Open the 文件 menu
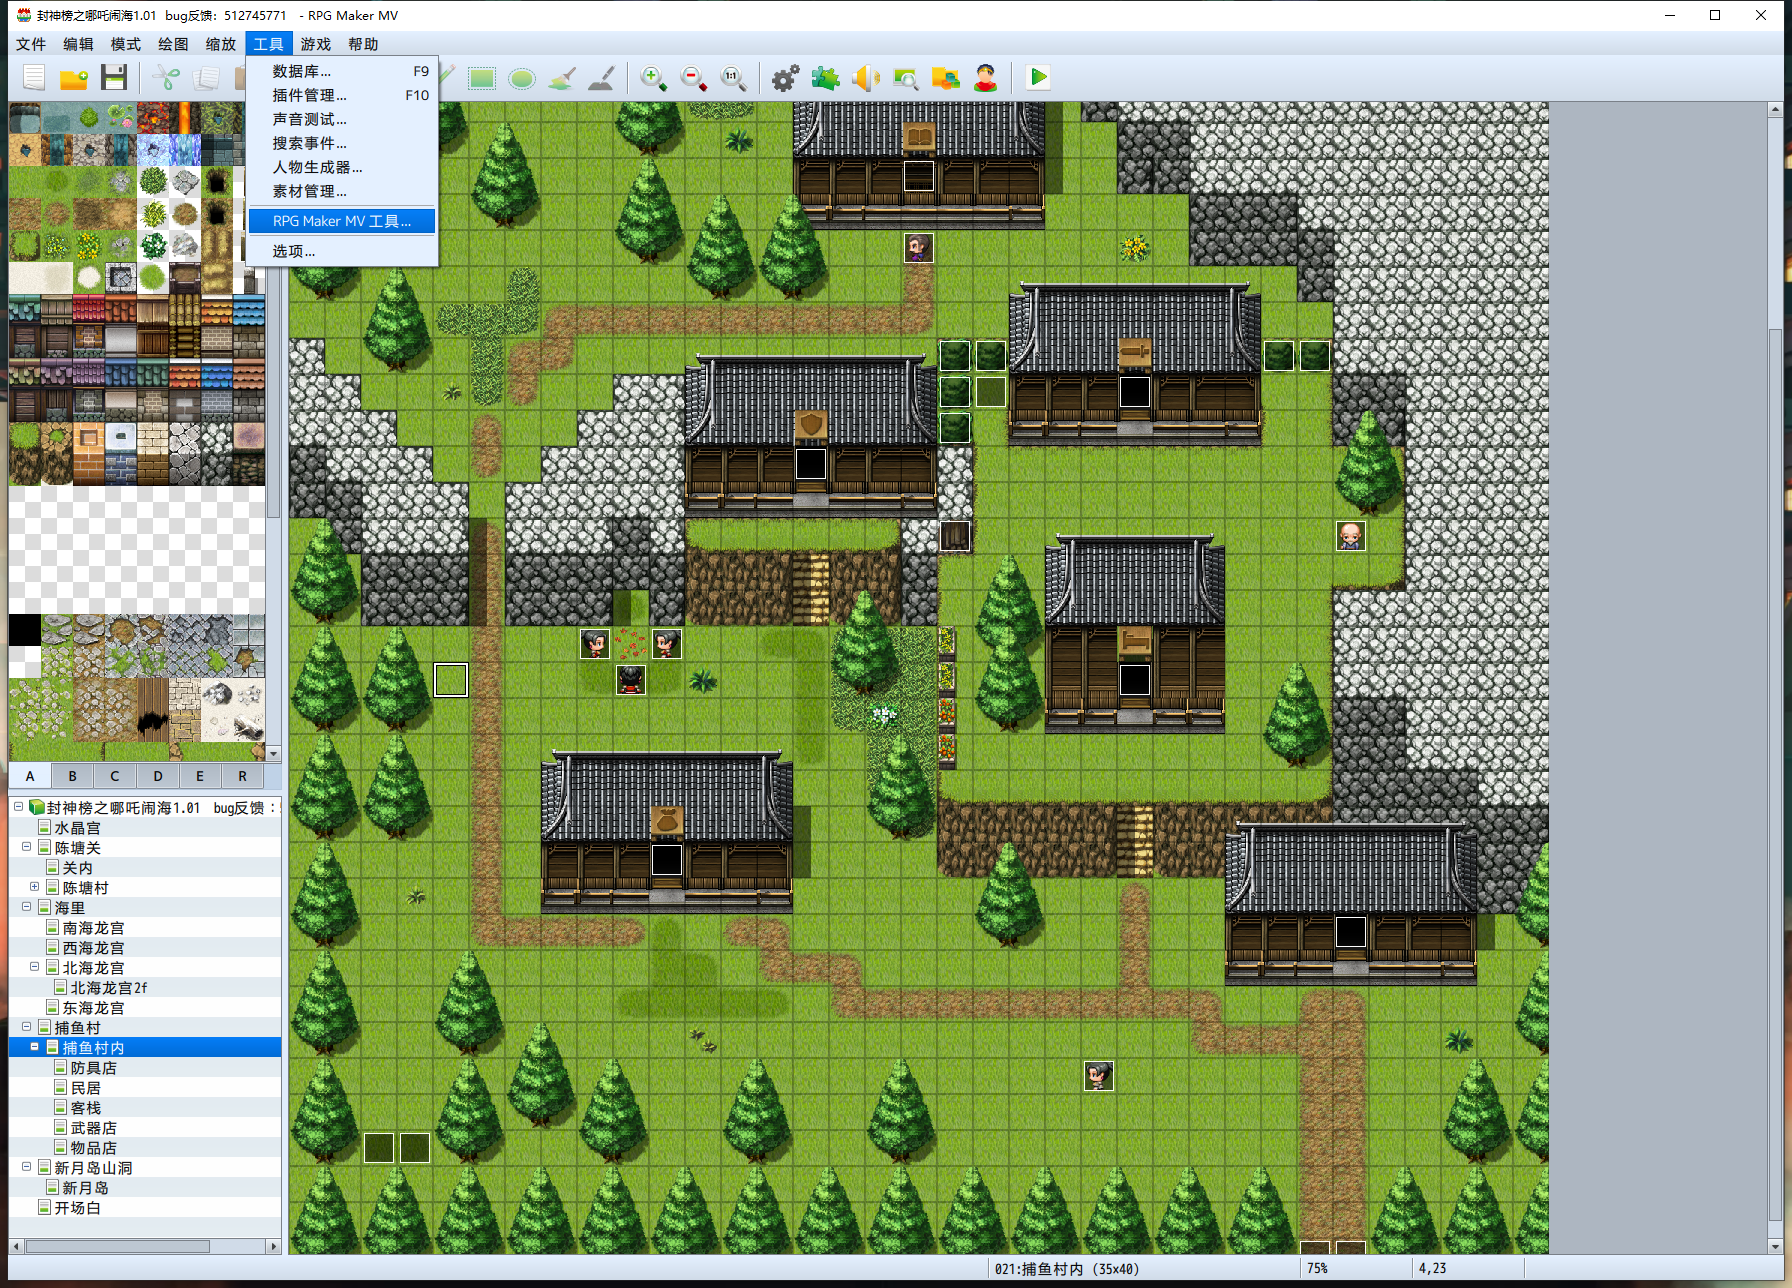 click(x=31, y=44)
